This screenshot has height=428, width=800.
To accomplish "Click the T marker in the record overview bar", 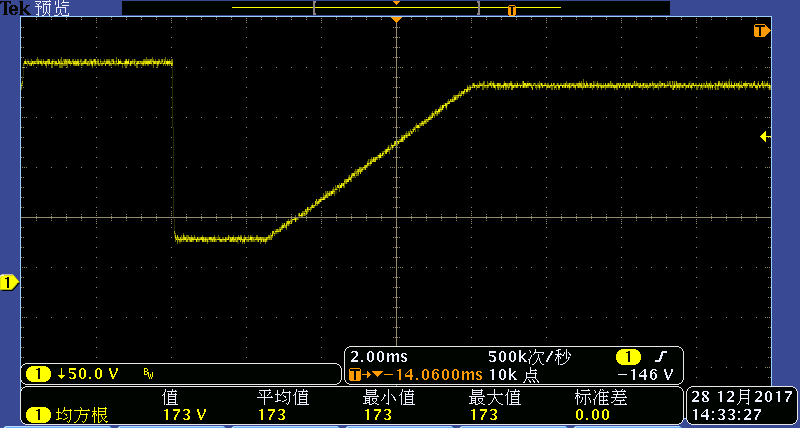I will (x=512, y=11).
